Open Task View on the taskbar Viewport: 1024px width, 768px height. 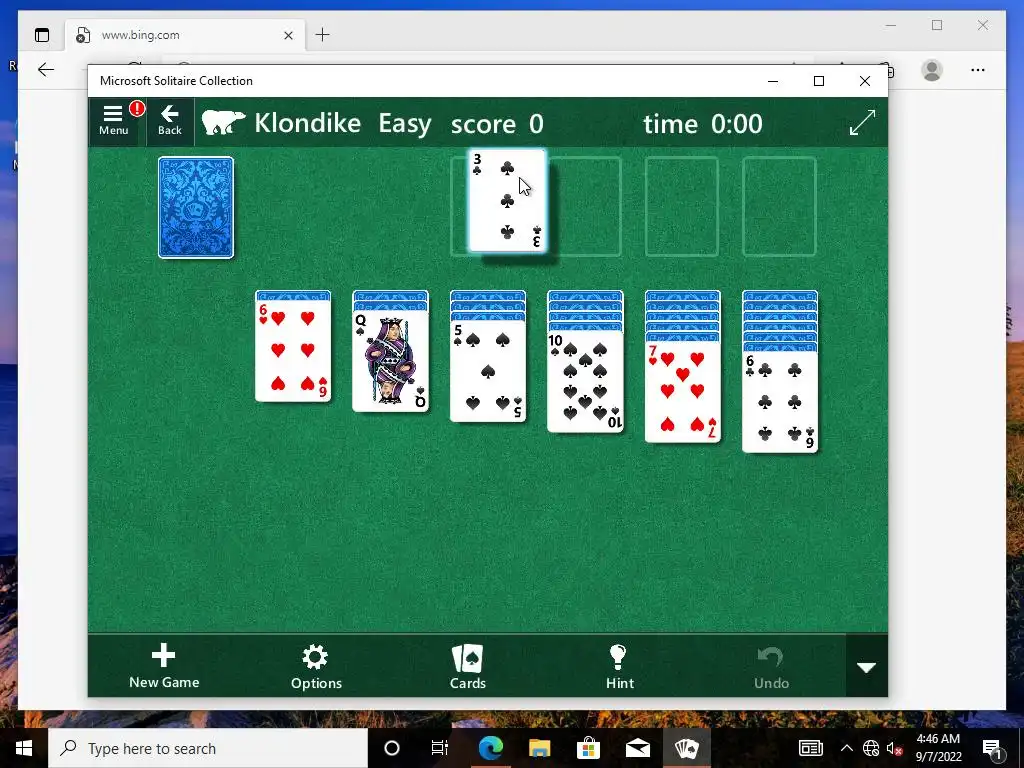pyautogui.click(x=440, y=748)
